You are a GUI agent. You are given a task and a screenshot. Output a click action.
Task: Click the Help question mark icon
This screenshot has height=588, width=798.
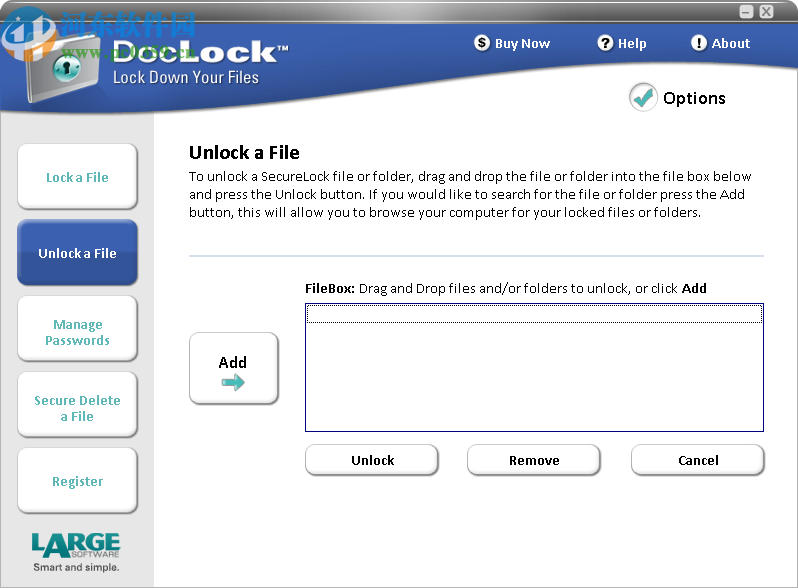point(605,43)
